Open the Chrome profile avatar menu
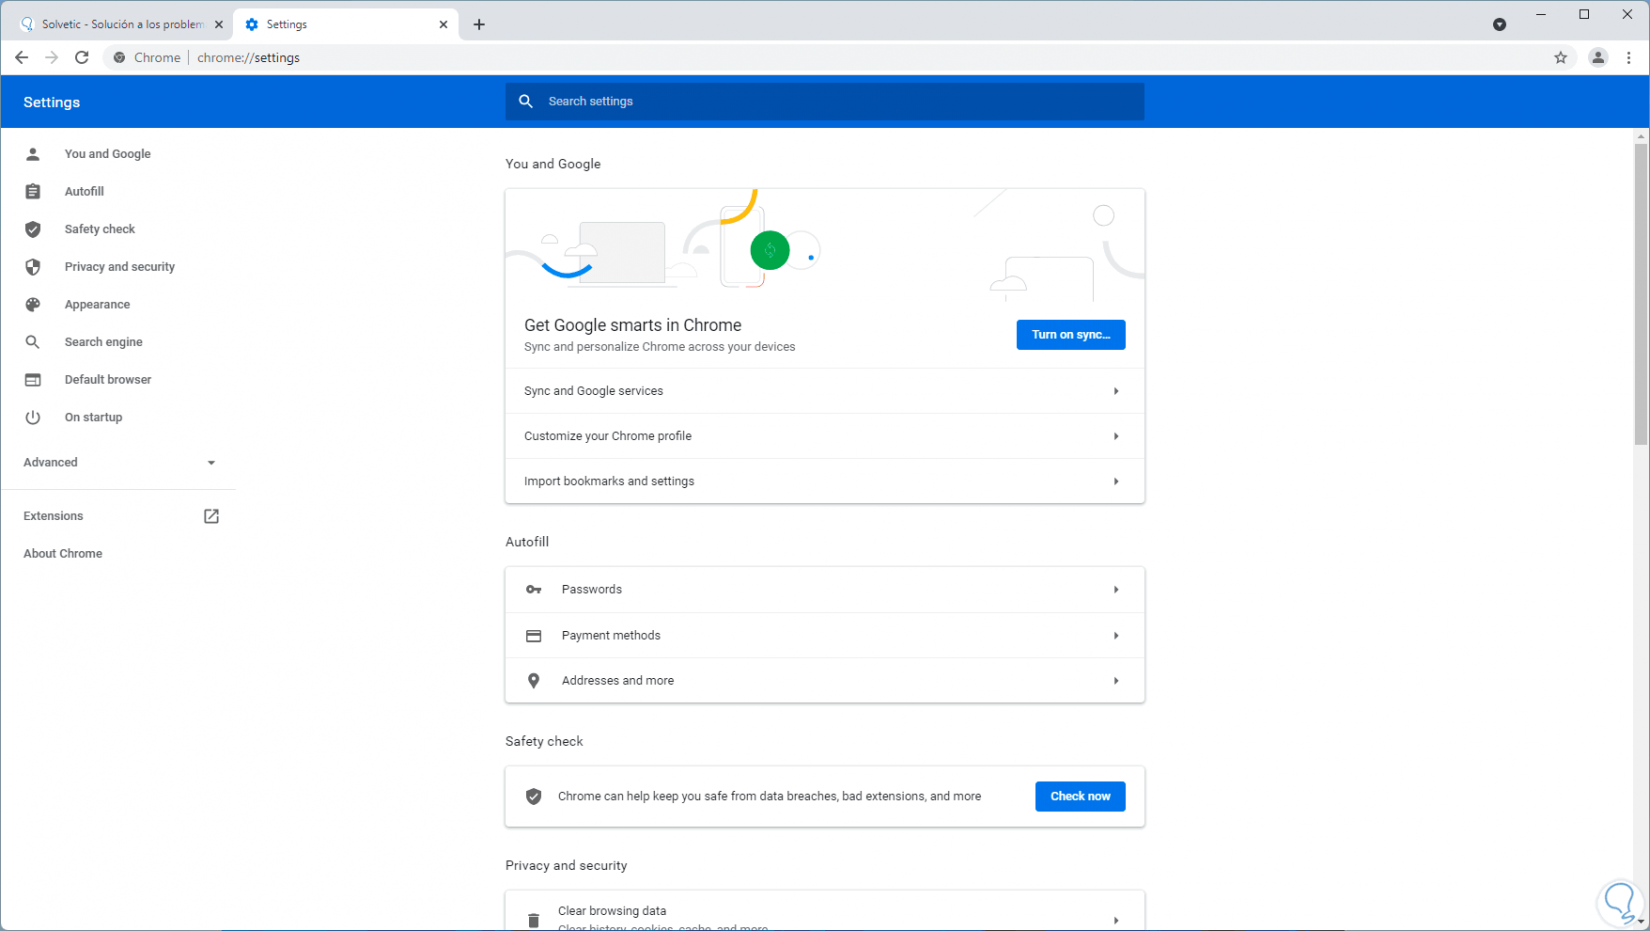Image resolution: width=1650 pixels, height=931 pixels. tap(1598, 58)
